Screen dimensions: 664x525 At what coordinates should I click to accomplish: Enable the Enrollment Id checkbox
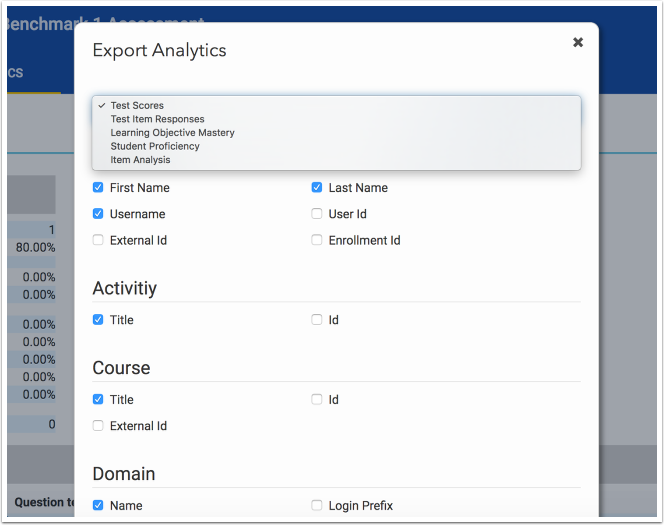(x=317, y=240)
